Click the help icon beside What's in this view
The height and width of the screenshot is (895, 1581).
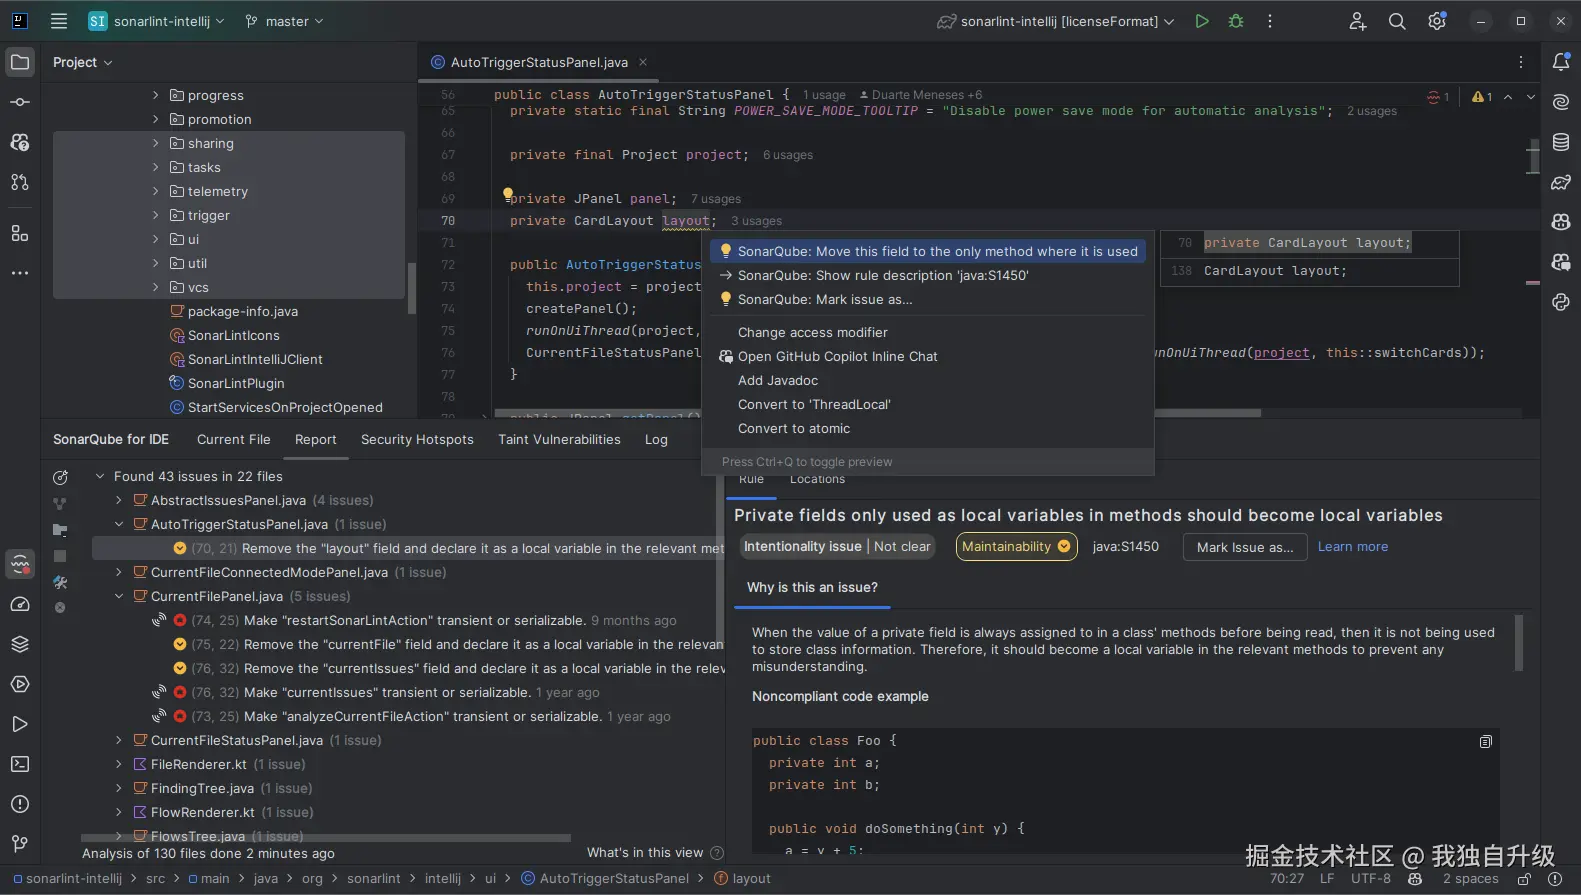point(716,853)
